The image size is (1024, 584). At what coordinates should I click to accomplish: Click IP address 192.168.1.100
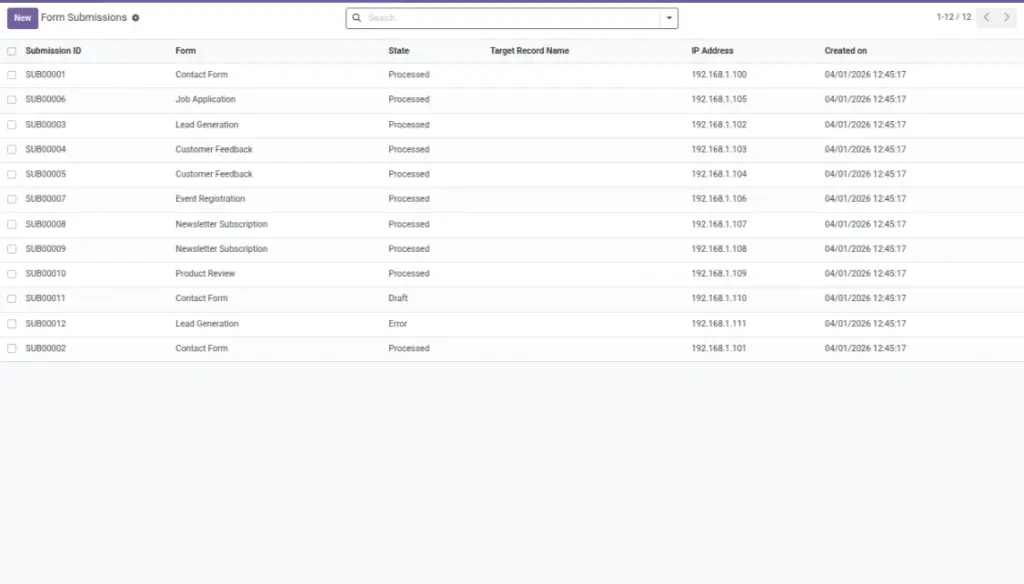(x=719, y=74)
